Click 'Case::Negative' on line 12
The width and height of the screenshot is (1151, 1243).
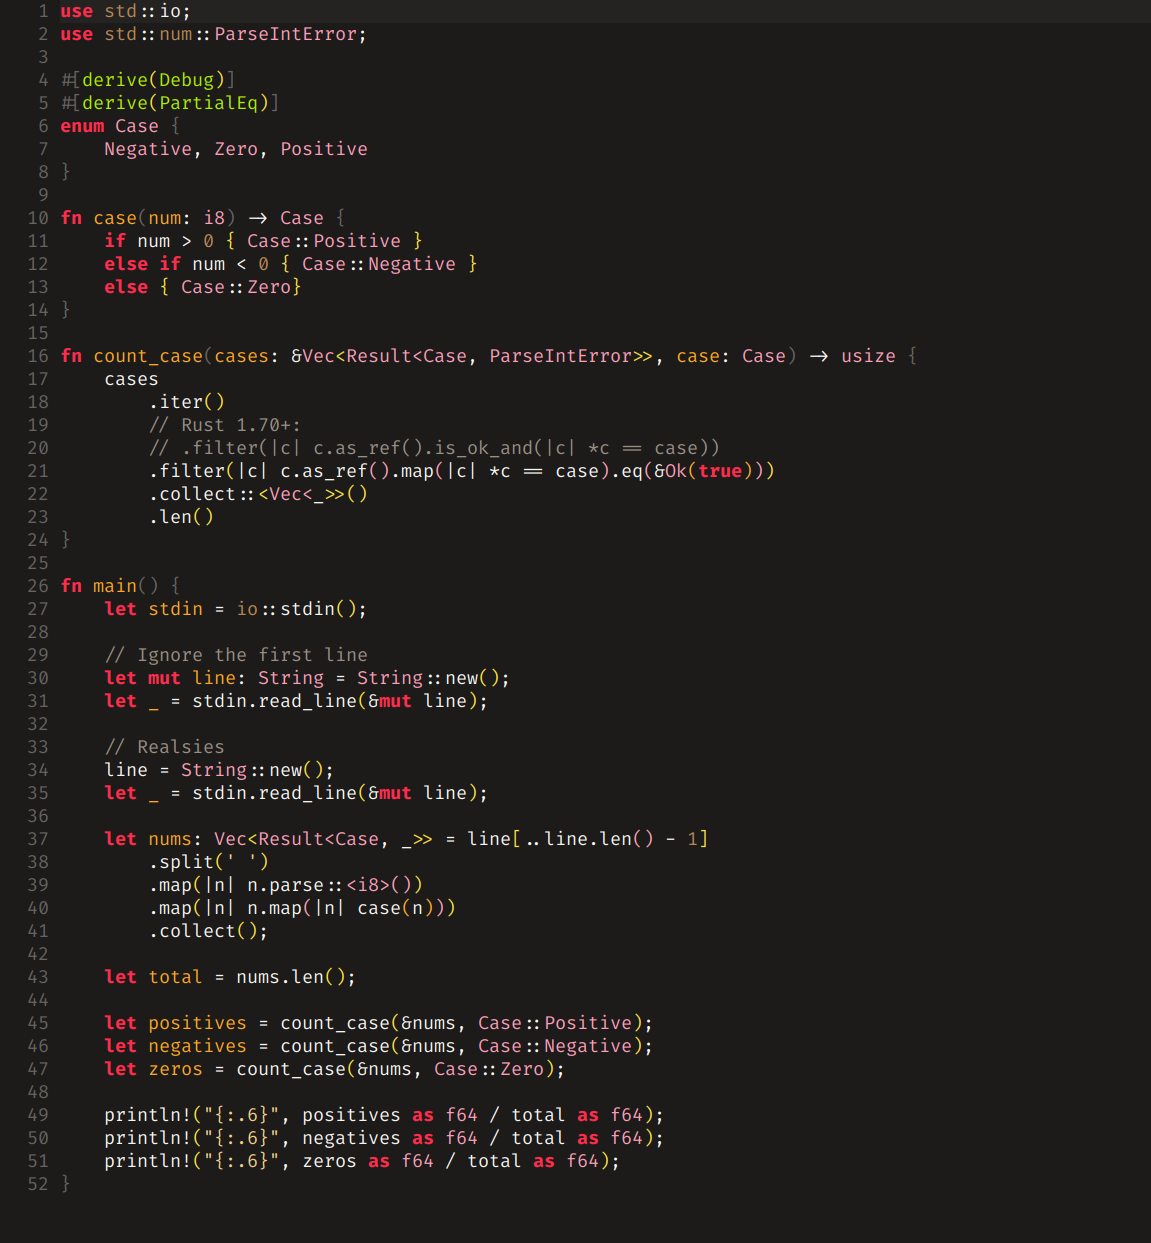pos(379,264)
